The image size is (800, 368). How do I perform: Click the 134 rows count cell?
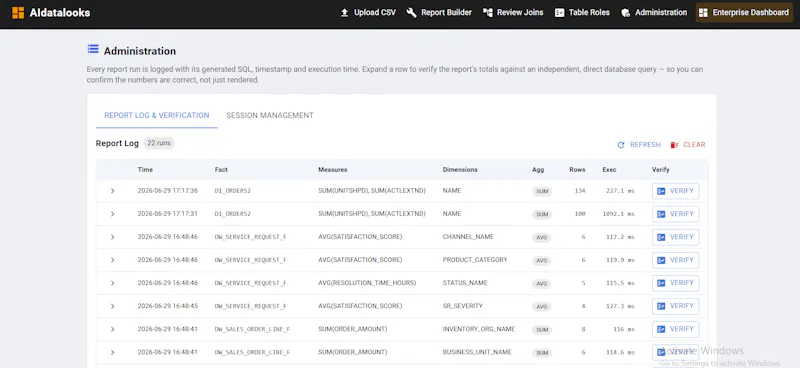(580, 191)
